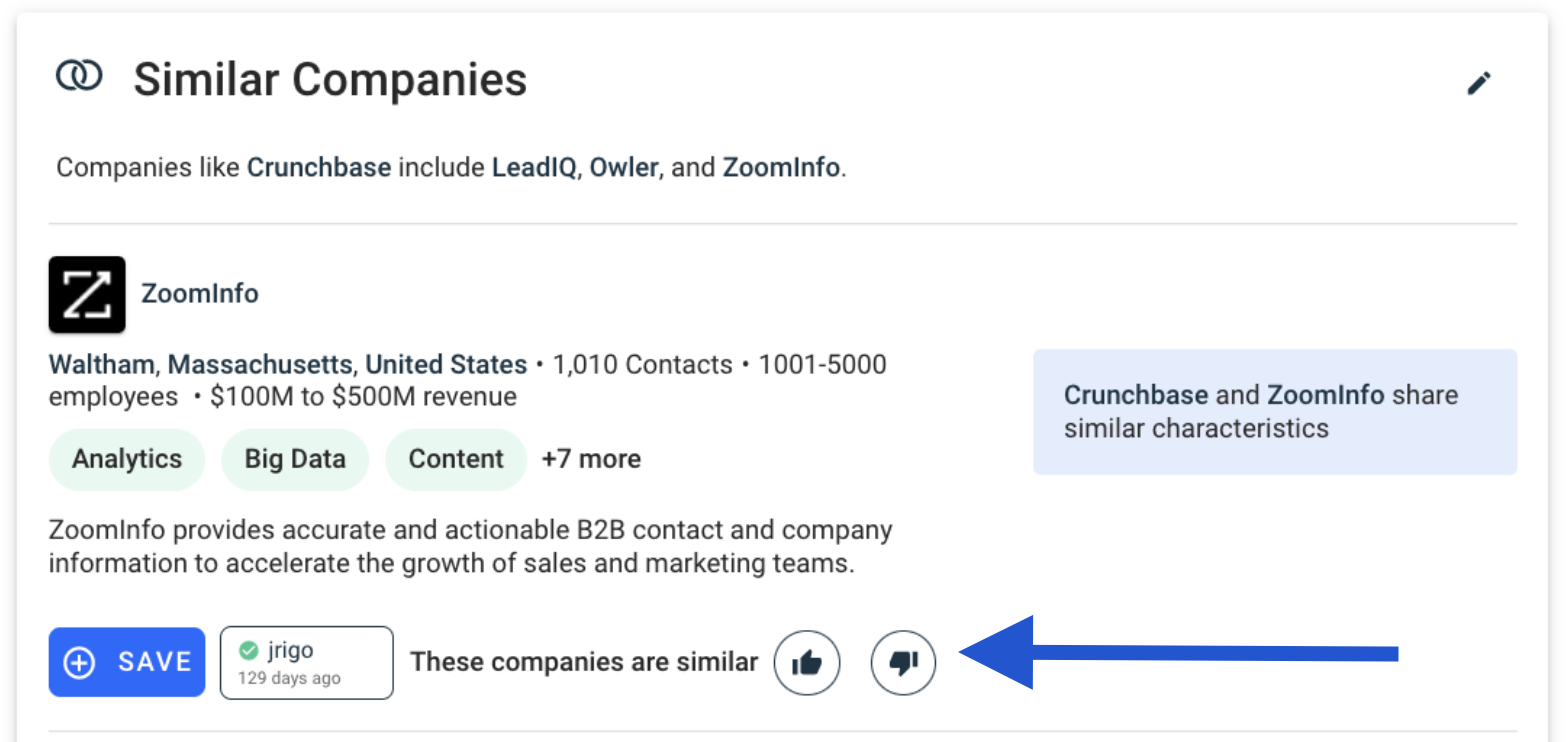Open Crunchbase link in the blue info box
This screenshot has width=1566, height=742.
(x=1136, y=395)
